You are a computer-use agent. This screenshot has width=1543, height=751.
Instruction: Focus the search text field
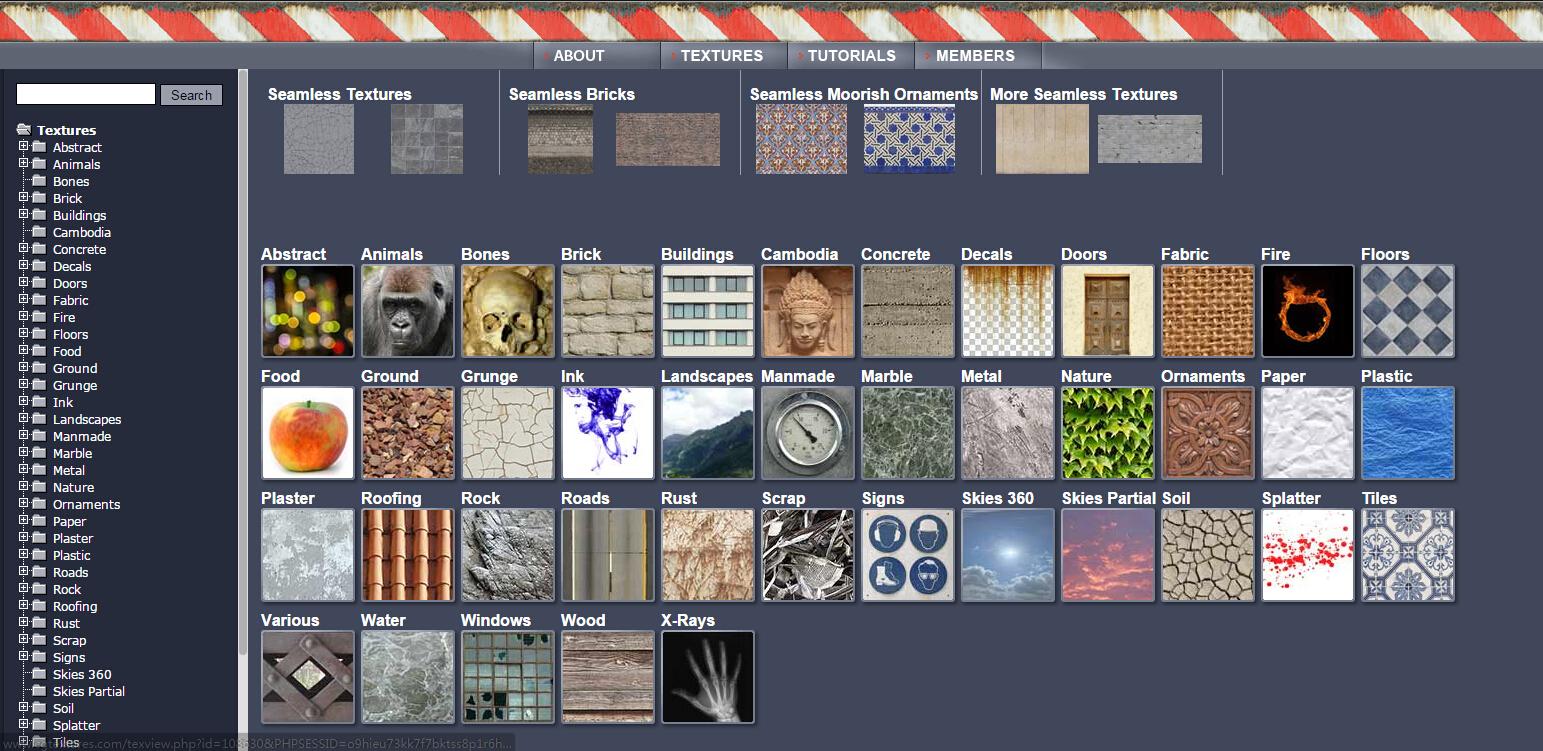tap(86, 94)
